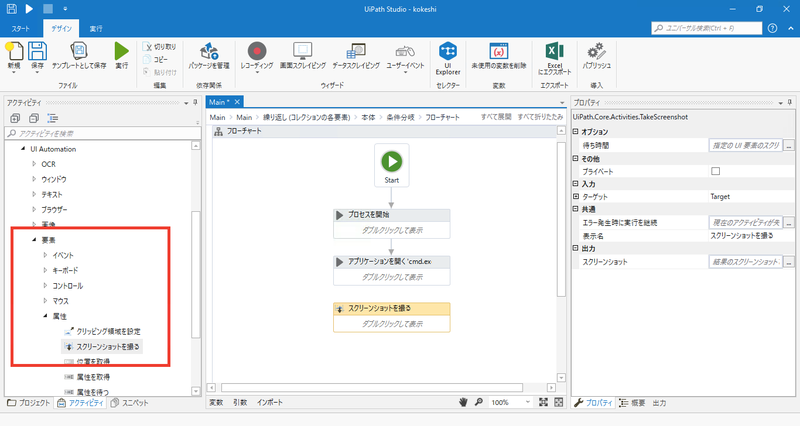Toggle the プライベート checkbox
Screen dimensions: 800x426
point(715,171)
